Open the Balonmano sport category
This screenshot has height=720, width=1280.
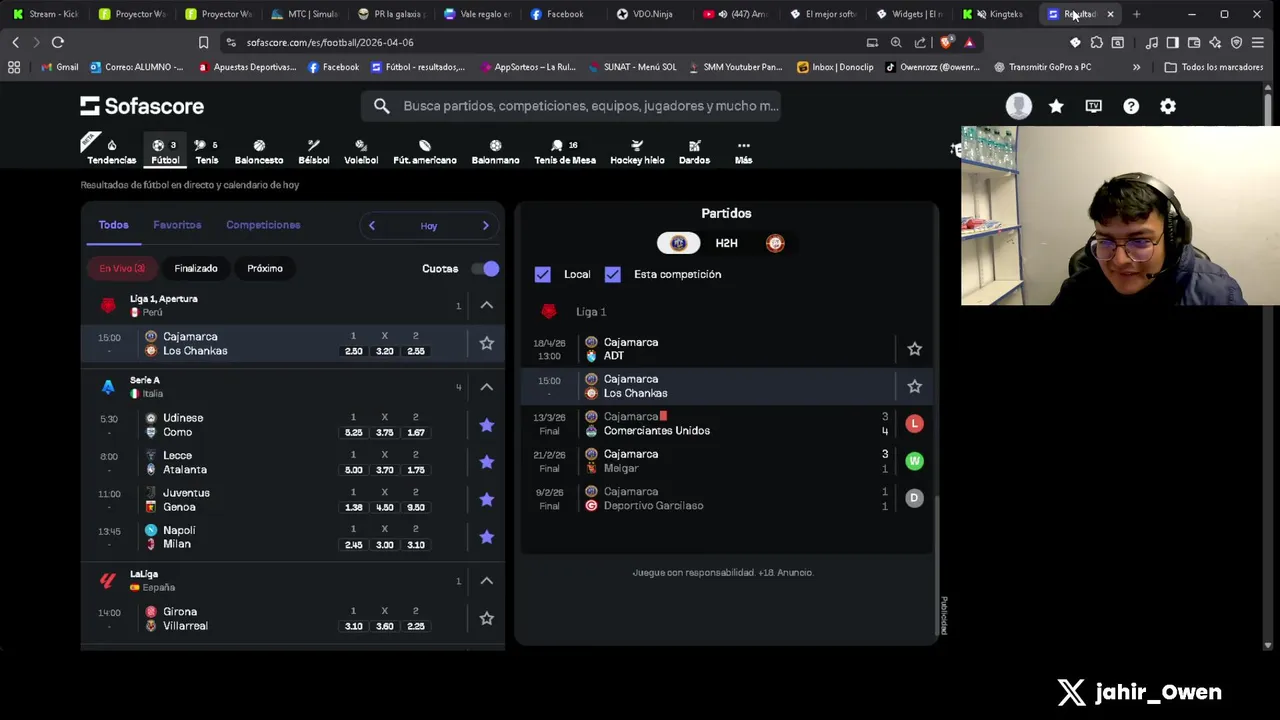click(495, 152)
